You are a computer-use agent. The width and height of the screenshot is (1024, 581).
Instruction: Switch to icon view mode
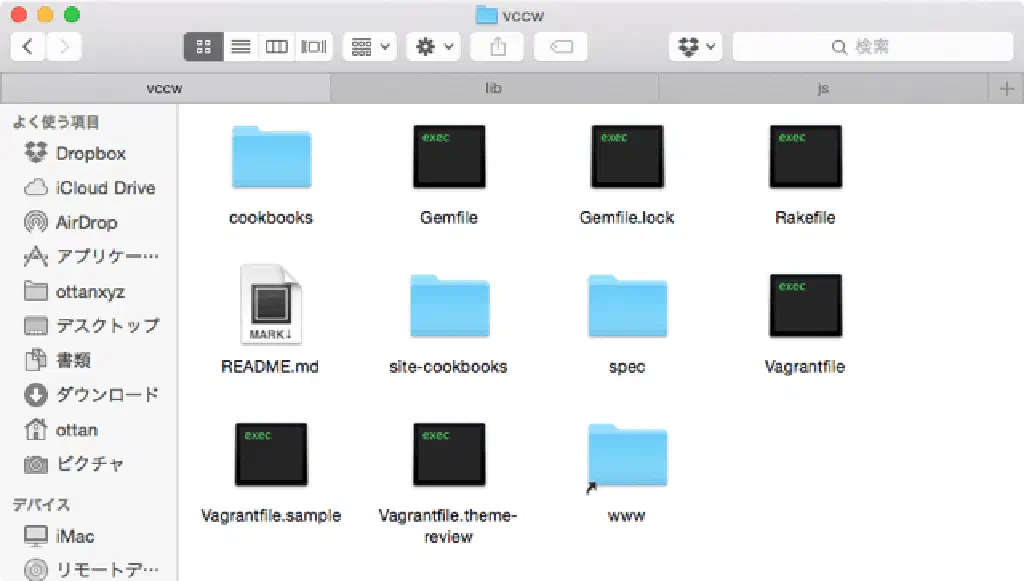coord(203,46)
